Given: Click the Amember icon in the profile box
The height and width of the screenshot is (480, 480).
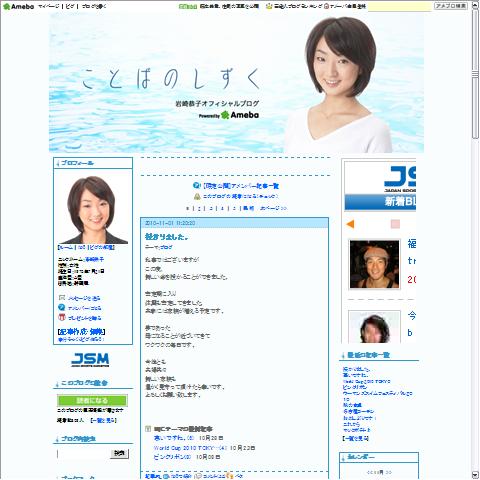Looking at the screenshot, I should coord(62,307).
